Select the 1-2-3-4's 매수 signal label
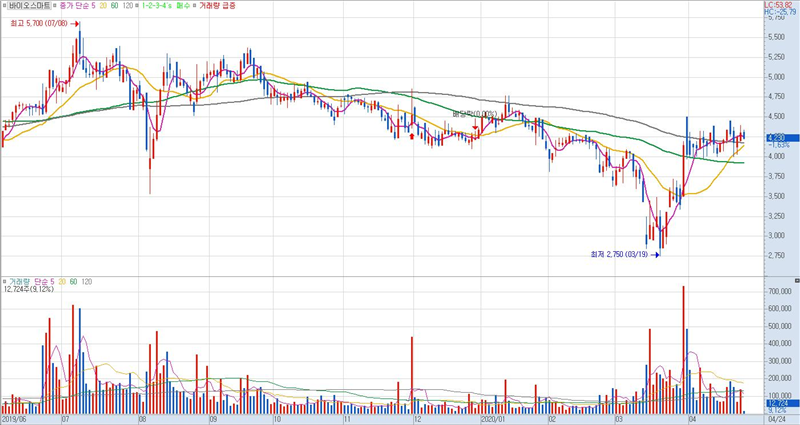800x425 pixels. pyautogui.click(x=168, y=6)
